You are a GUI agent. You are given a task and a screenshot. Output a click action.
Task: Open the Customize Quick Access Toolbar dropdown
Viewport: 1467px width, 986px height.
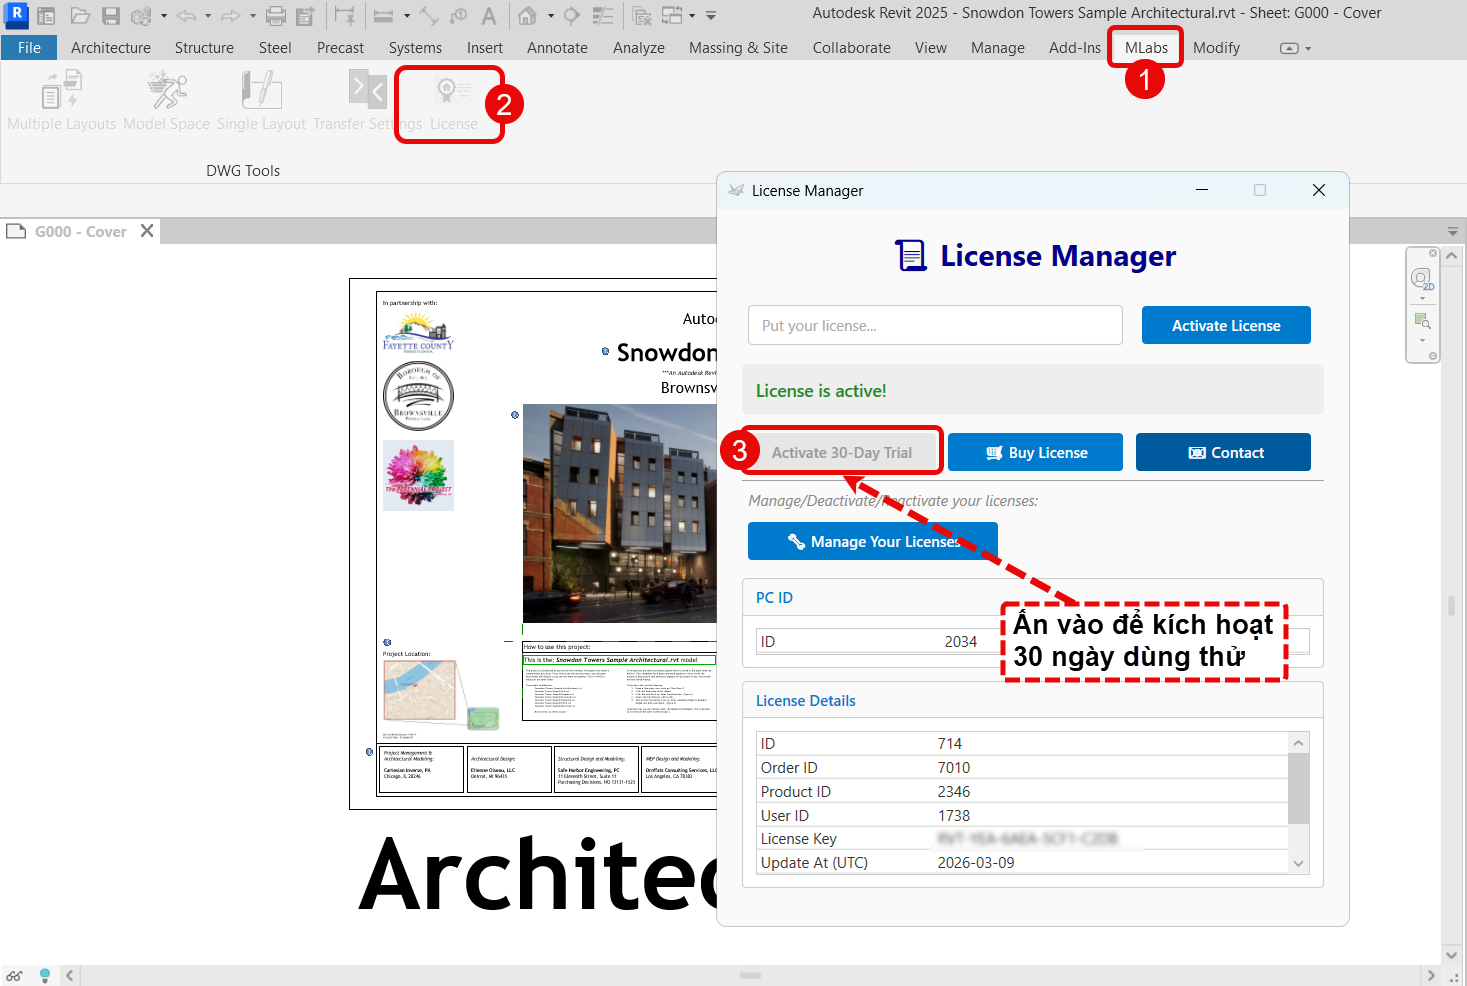point(711,16)
